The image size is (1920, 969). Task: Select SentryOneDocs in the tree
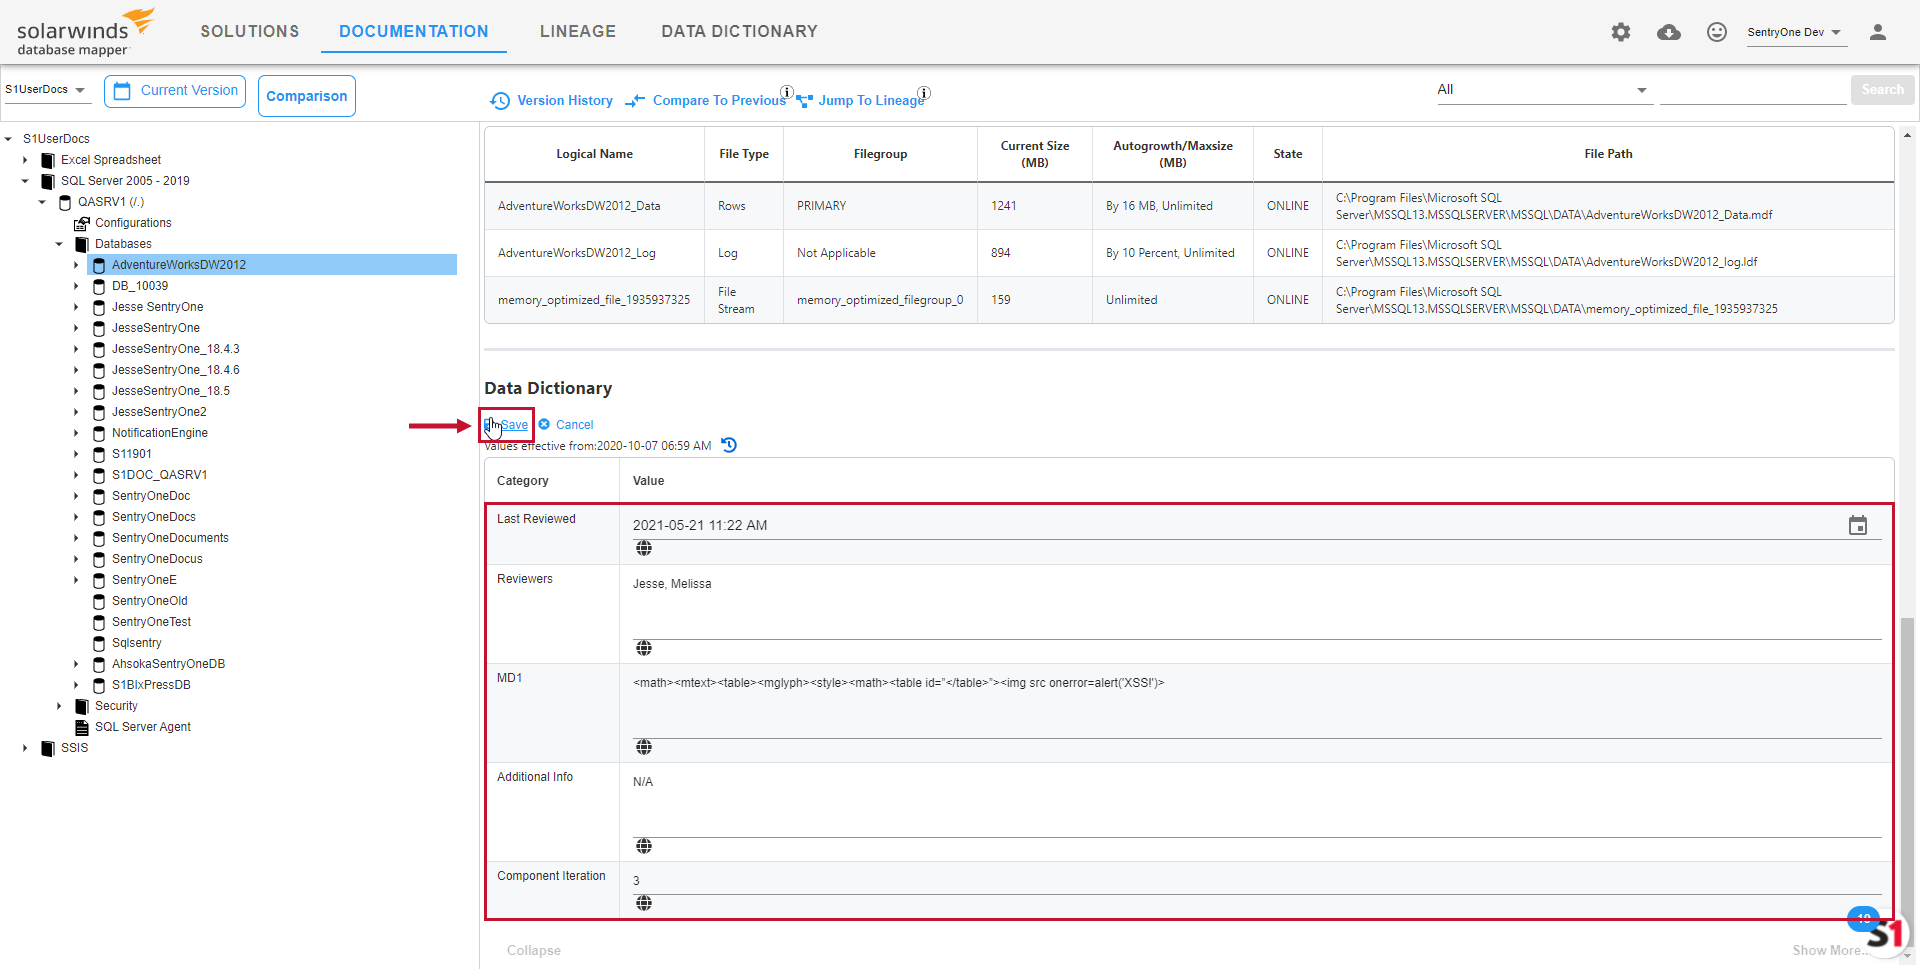pyautogui.click(x=154, y=517)
